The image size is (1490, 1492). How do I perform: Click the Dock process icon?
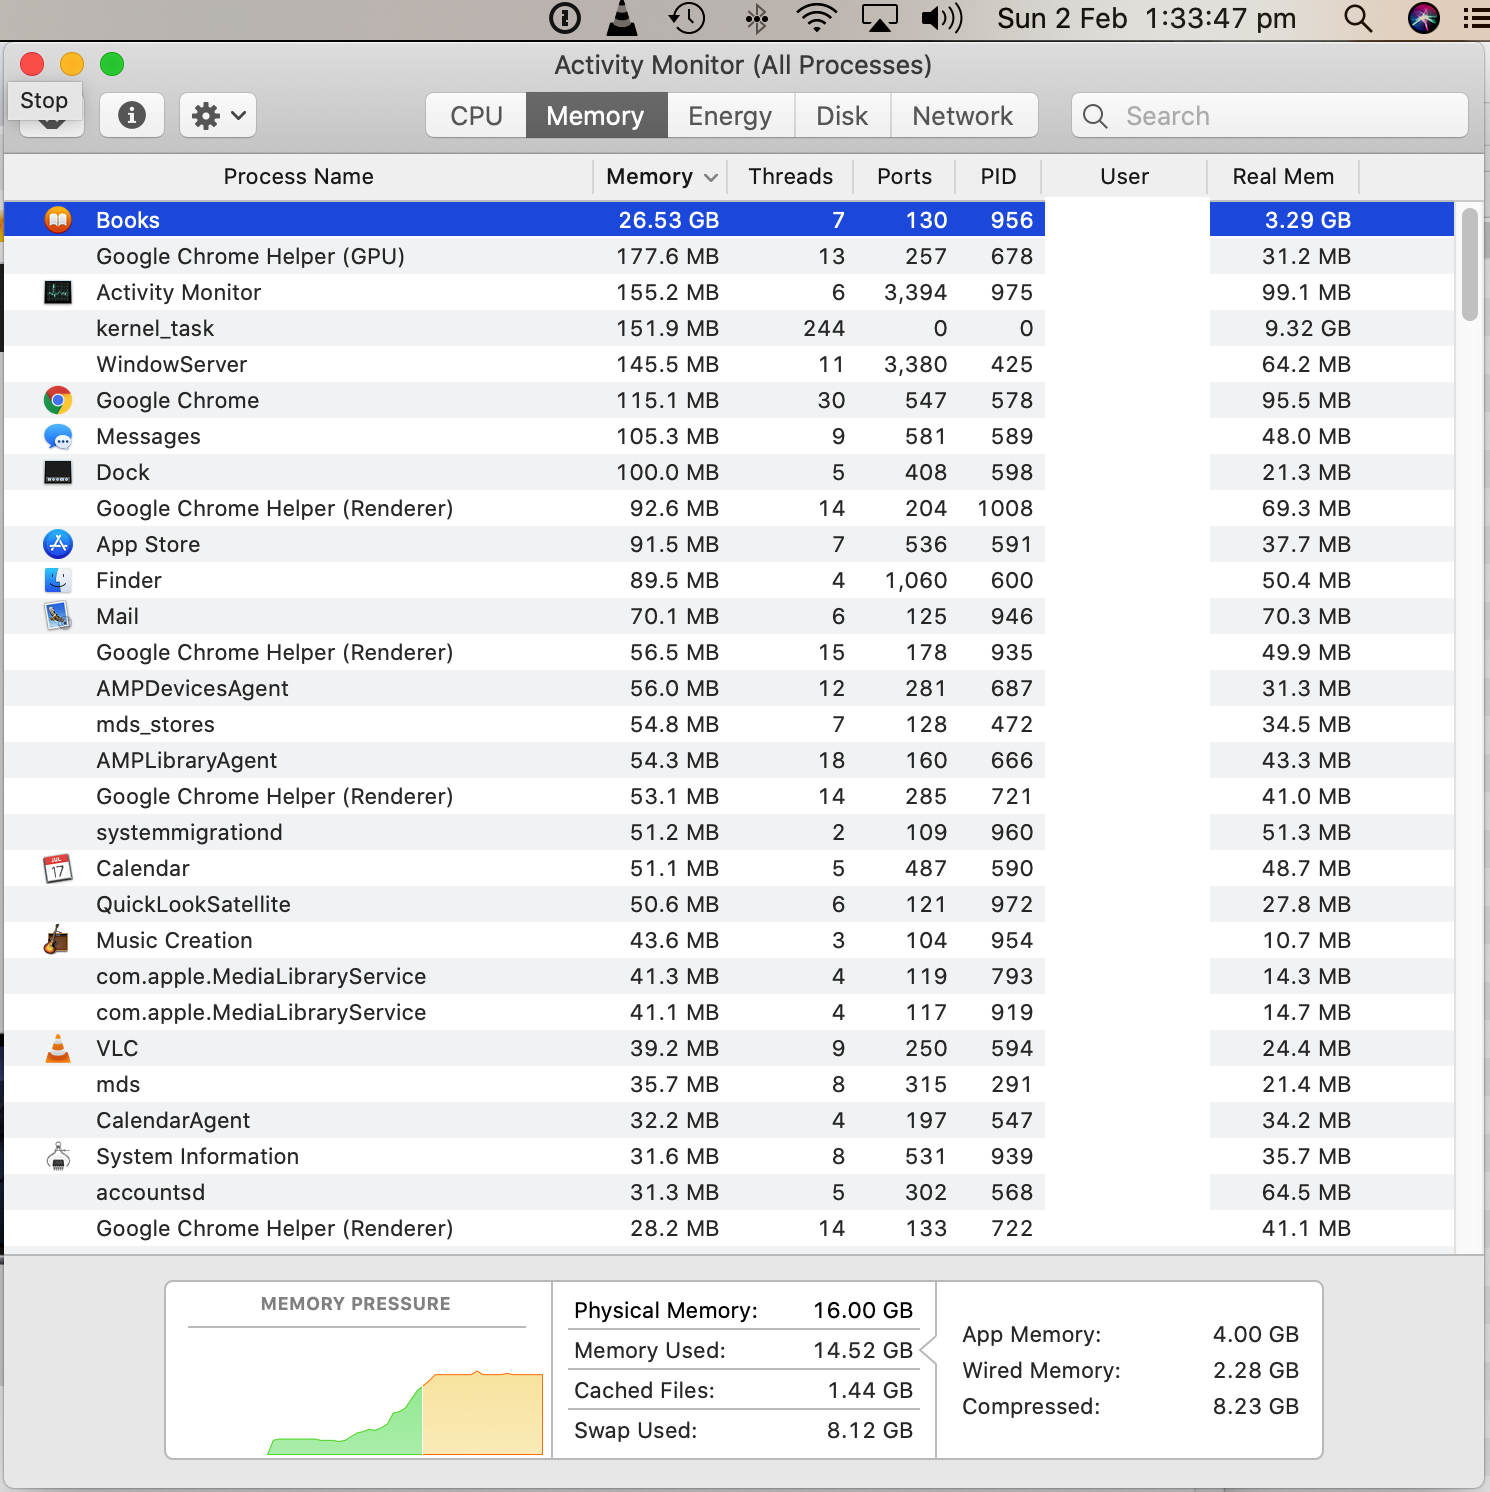58,472
